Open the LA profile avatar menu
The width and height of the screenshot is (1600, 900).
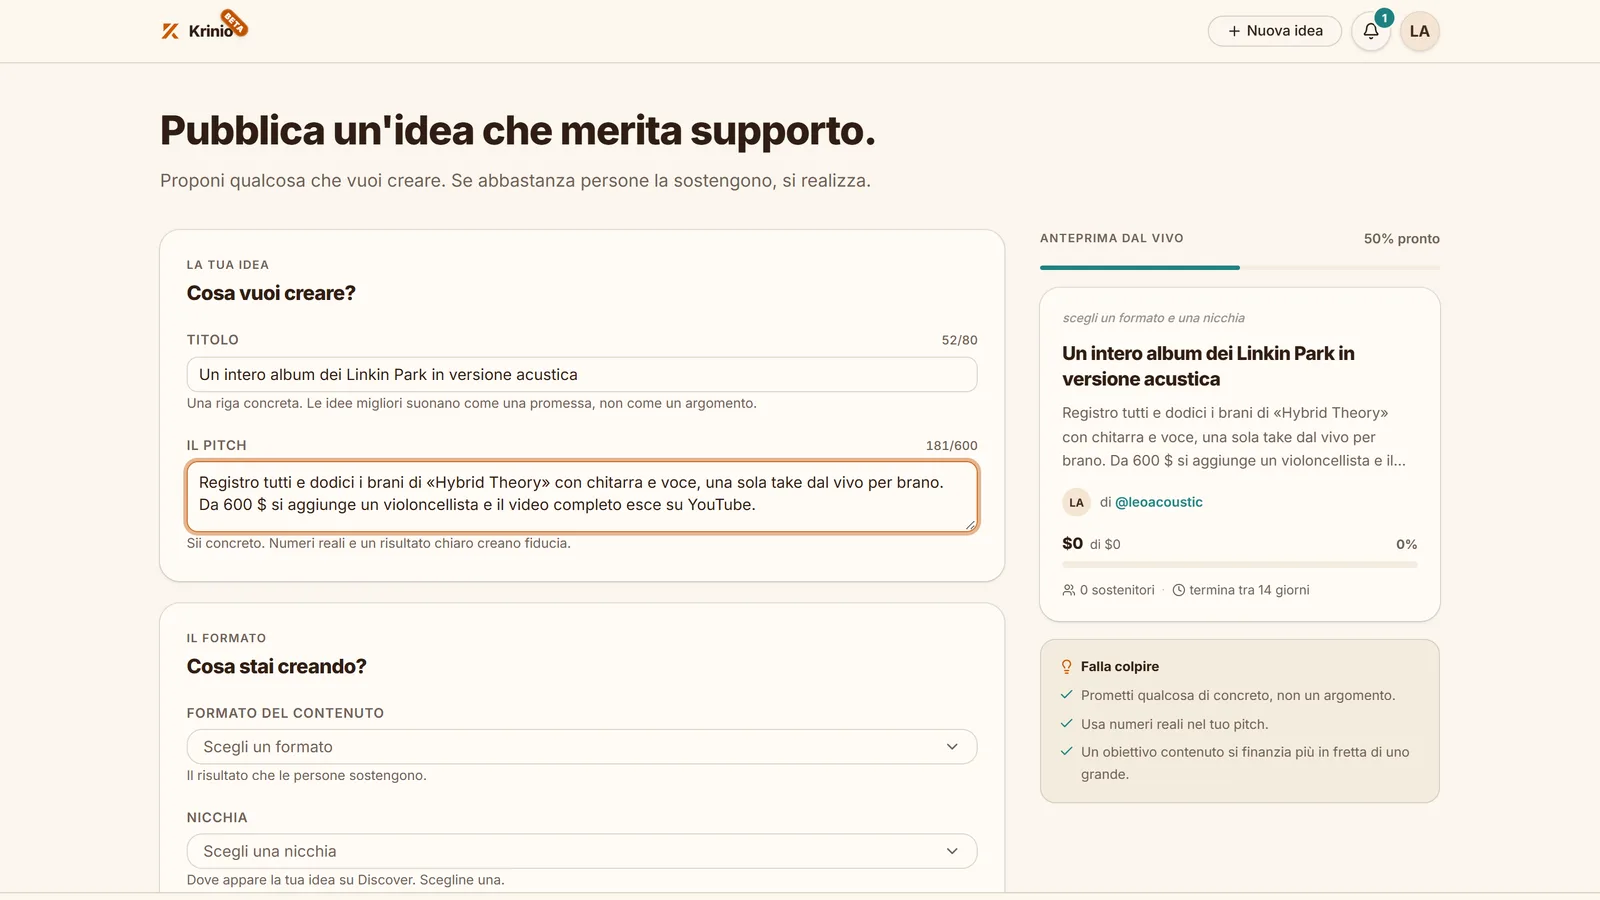click(x=1419, y=31)
